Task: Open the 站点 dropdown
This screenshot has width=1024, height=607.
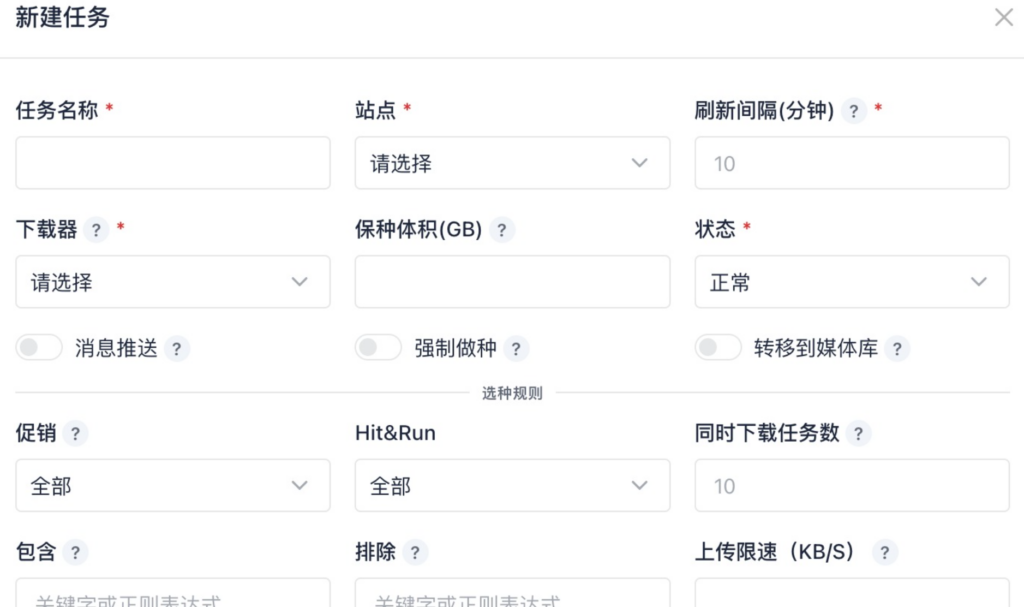Action: click(512, 163)
